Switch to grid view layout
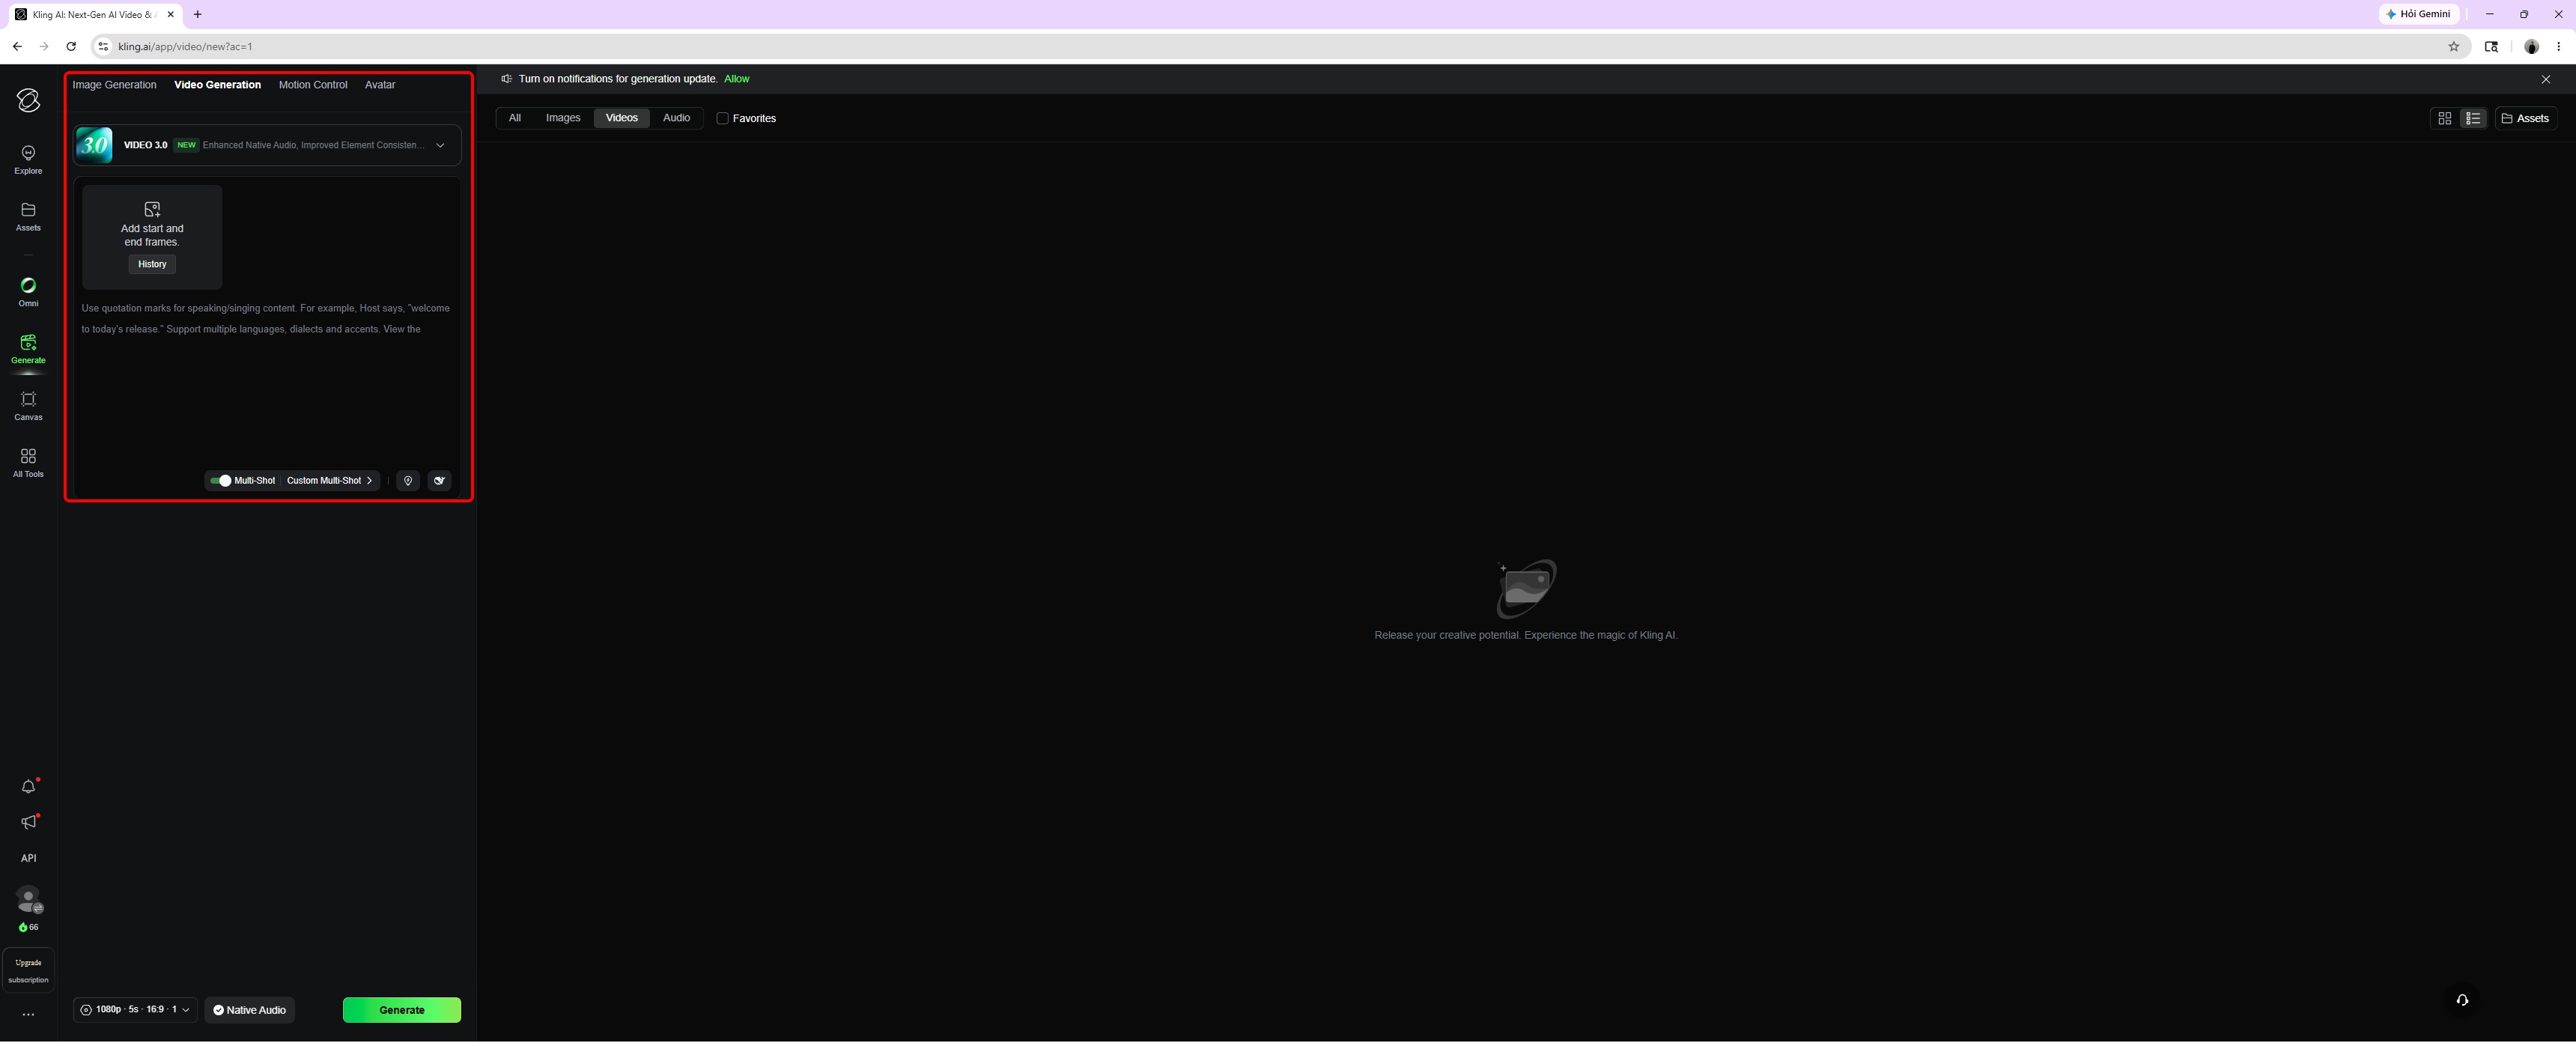Screen dimensions: 2576x1046 click(x=2445, y=118)
